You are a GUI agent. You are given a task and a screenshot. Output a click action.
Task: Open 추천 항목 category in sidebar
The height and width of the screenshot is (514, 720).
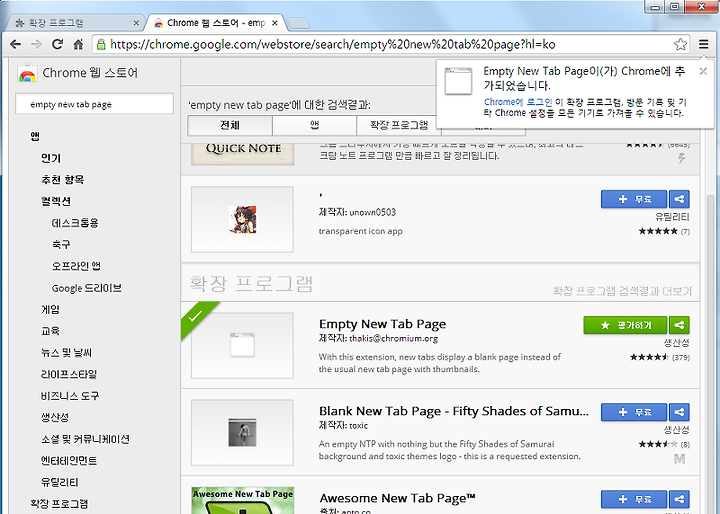(x=62, y=180)
